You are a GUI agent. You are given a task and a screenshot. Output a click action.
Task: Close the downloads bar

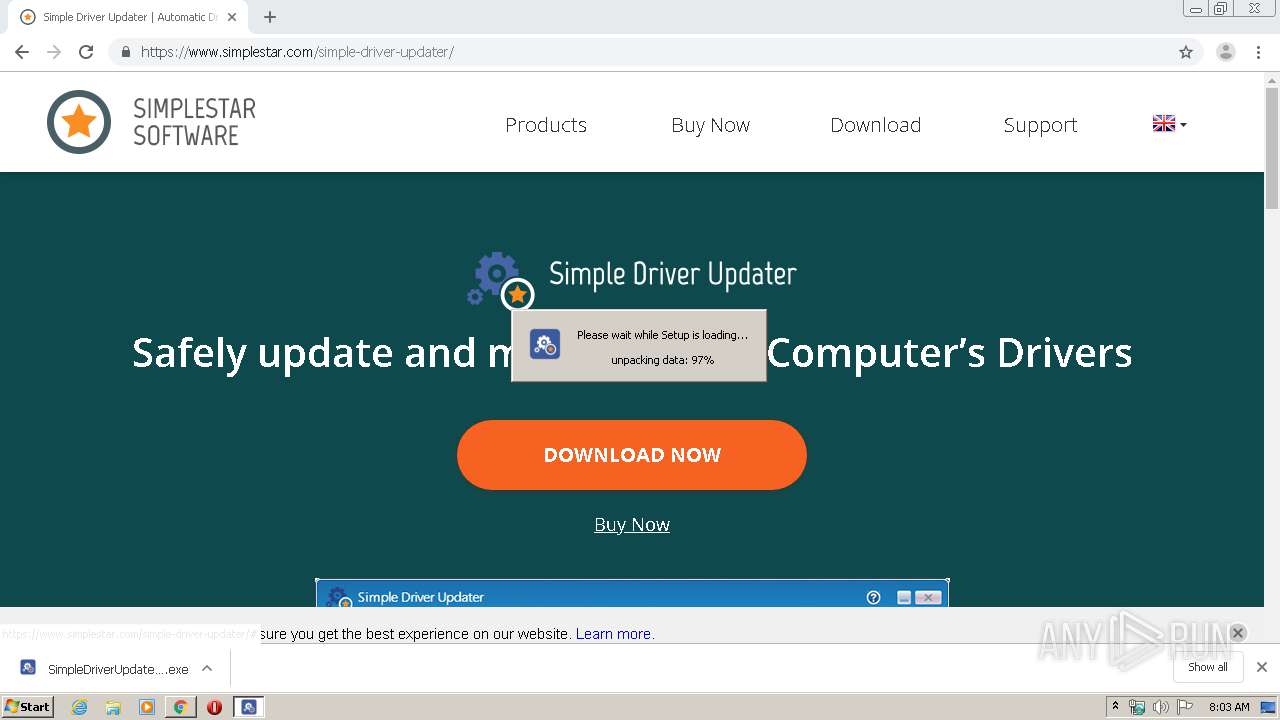(x=1262, y=667)
